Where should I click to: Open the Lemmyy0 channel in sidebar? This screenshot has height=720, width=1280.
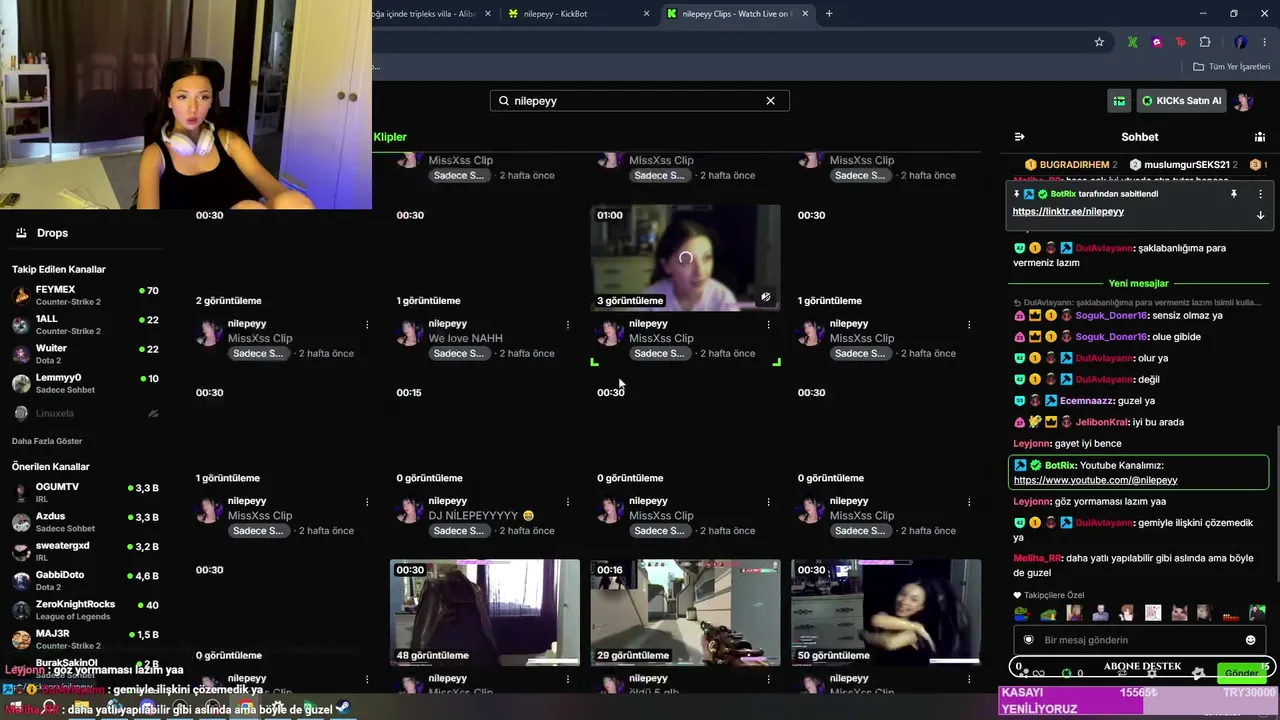pyautogui.click(x=86, y=383)
